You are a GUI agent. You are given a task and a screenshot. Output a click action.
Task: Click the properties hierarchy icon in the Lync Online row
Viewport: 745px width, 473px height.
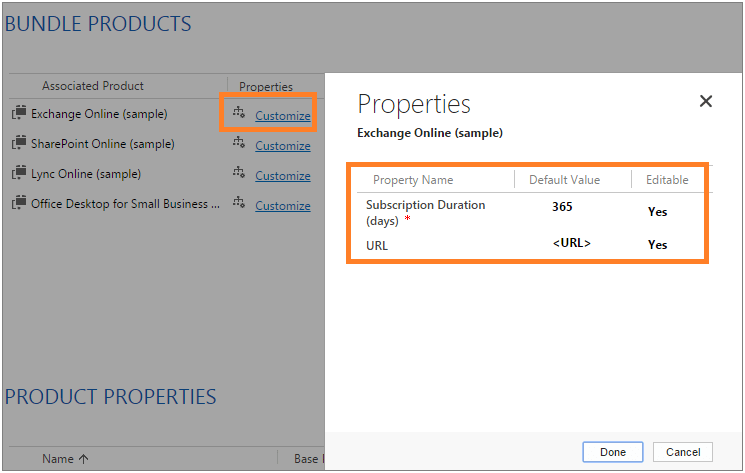click(239, 172)
